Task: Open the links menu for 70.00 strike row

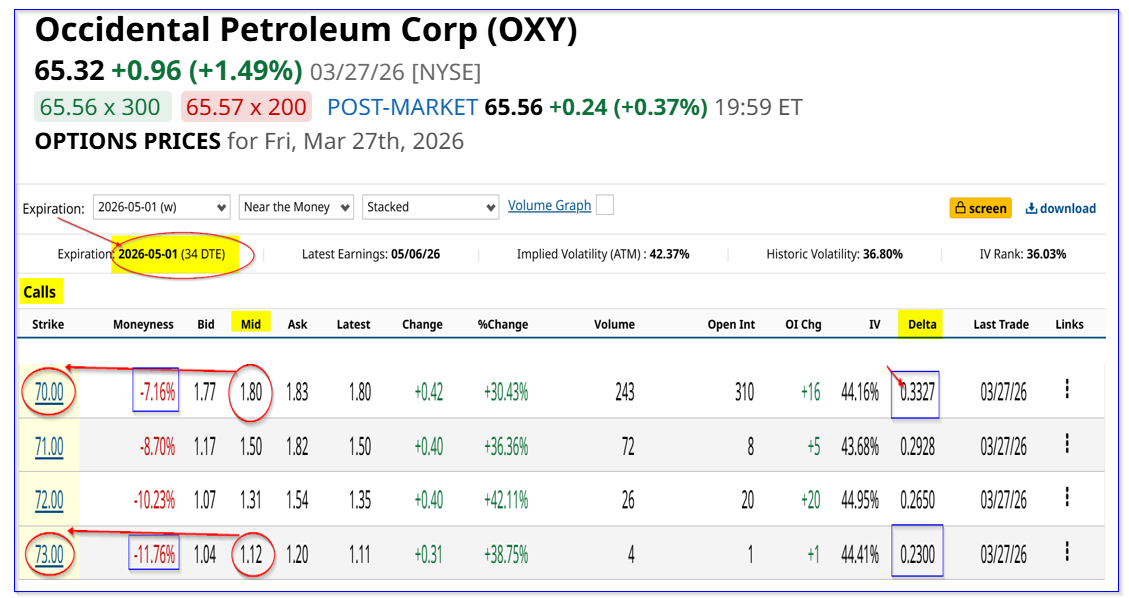Action: [x=1067, y=390]
